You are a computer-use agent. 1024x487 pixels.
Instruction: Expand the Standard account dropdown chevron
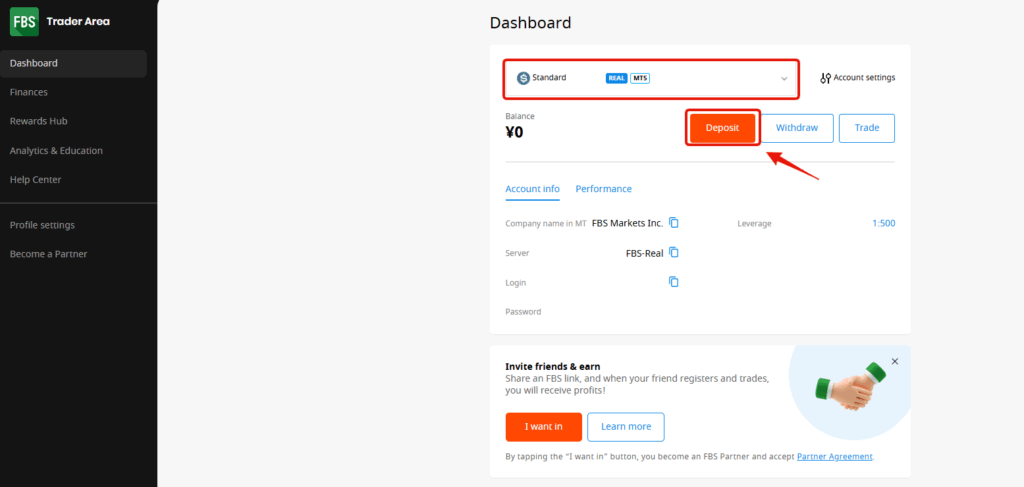click(x=784, y=78)
